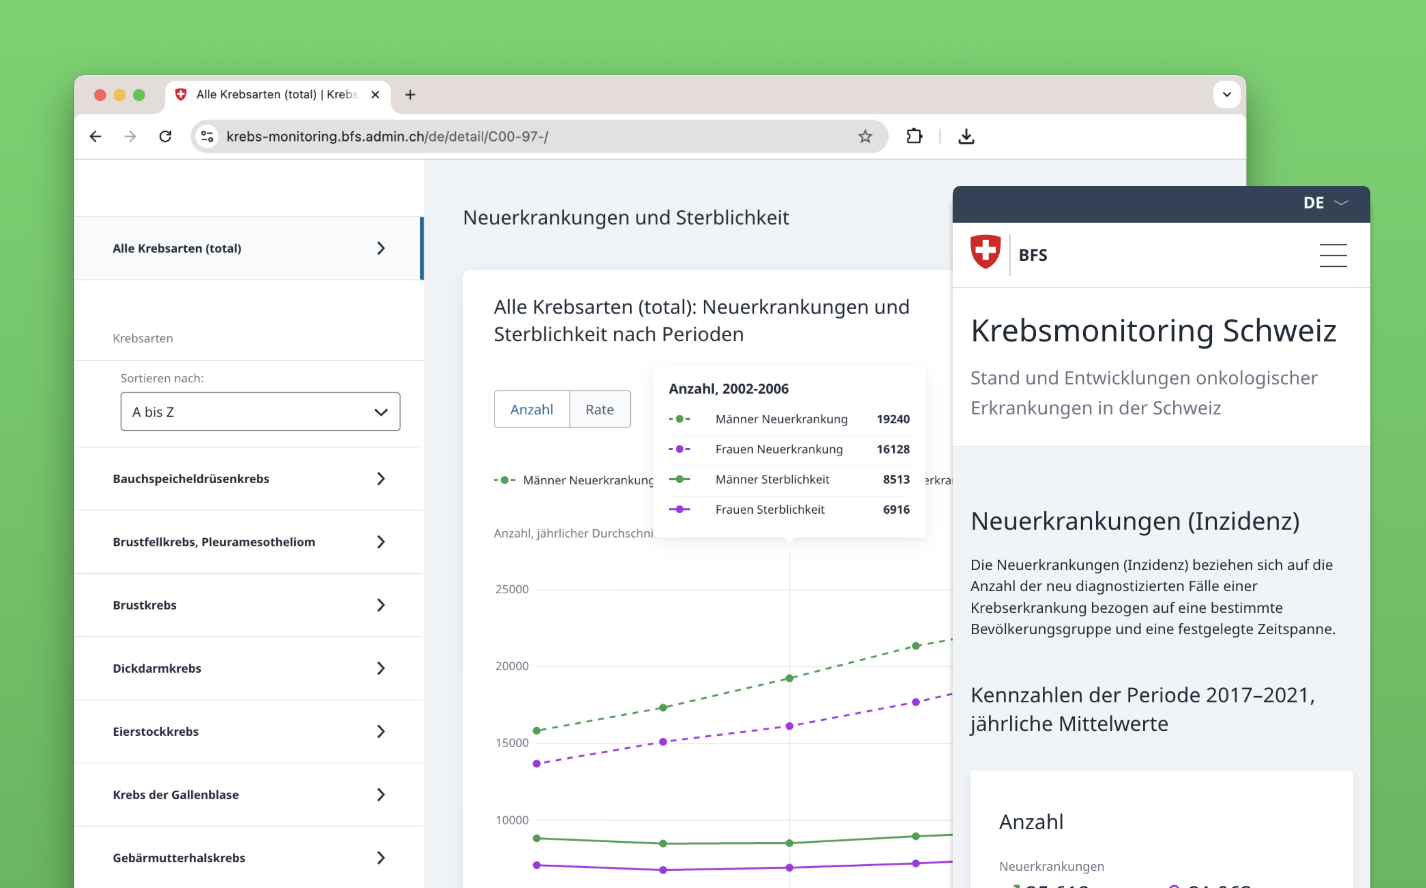1426x888 pixels.
Task: Click the Krebs der Gallenblase chevron arrow
Action: pyautogui.click(x=381, y=795)
